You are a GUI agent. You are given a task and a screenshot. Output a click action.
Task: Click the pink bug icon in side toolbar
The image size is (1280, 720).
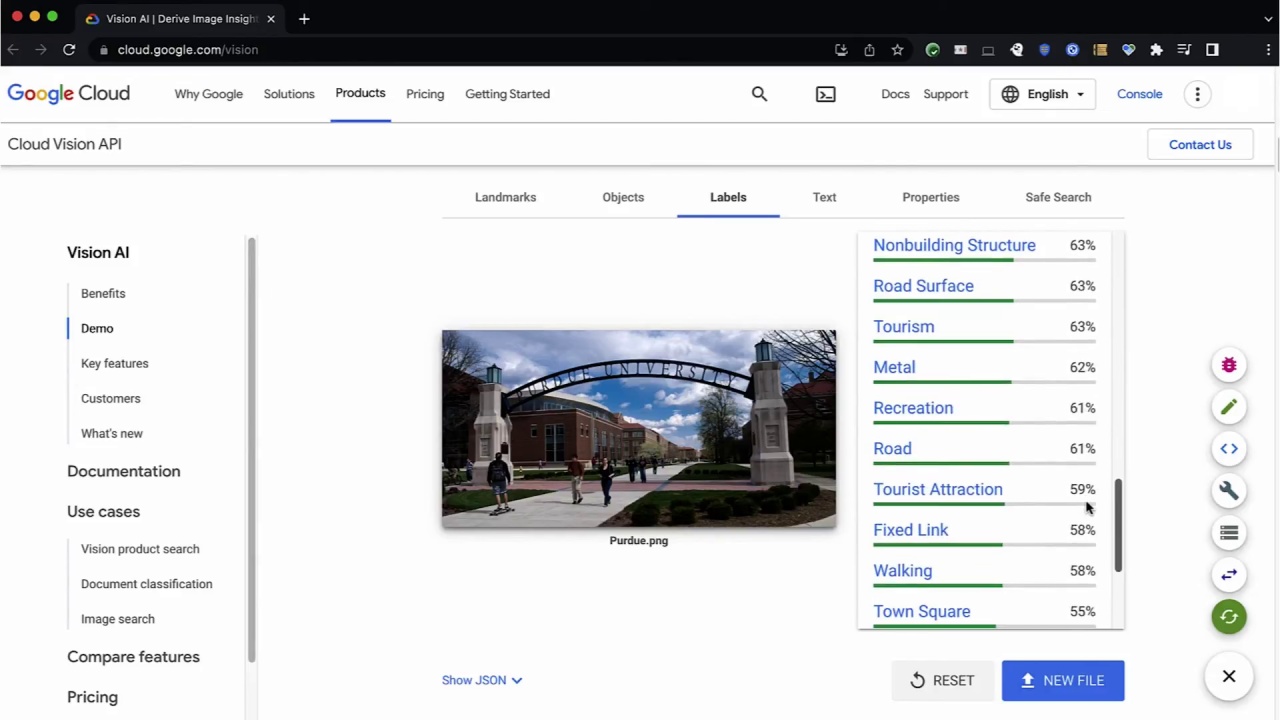(x=1229, y=366)
